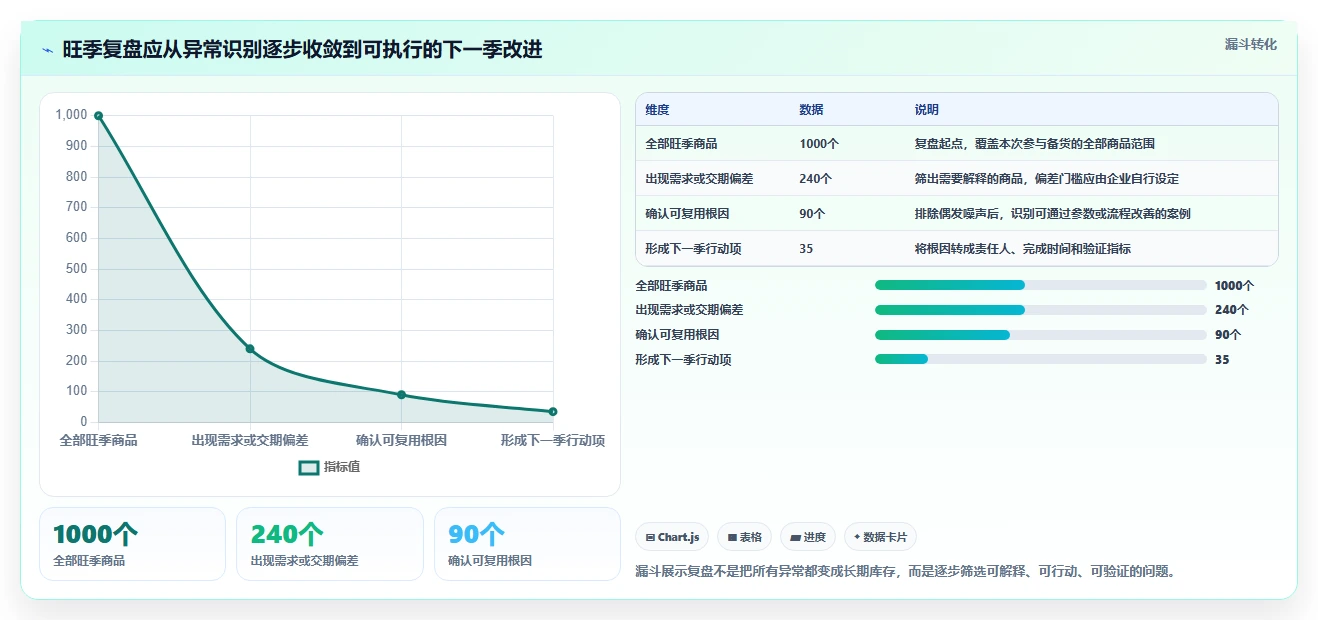Click the 出现需求或交期偏差 progress bar
This screenshot has height=620, width=1318.
click(1041, 310)
